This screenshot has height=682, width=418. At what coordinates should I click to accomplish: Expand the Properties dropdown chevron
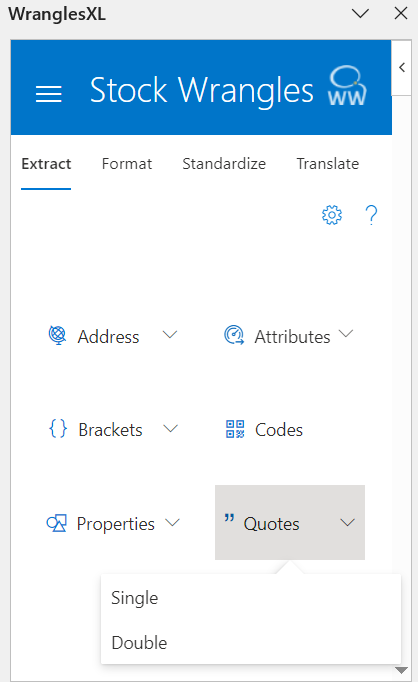point(173,522)
